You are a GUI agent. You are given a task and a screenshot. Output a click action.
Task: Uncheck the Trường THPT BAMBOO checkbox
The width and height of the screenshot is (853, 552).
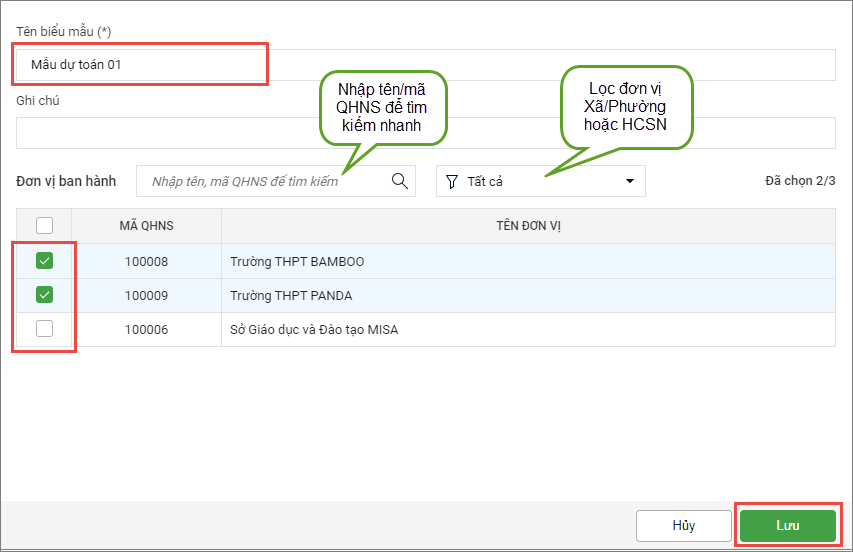click(x=44, y=261)
